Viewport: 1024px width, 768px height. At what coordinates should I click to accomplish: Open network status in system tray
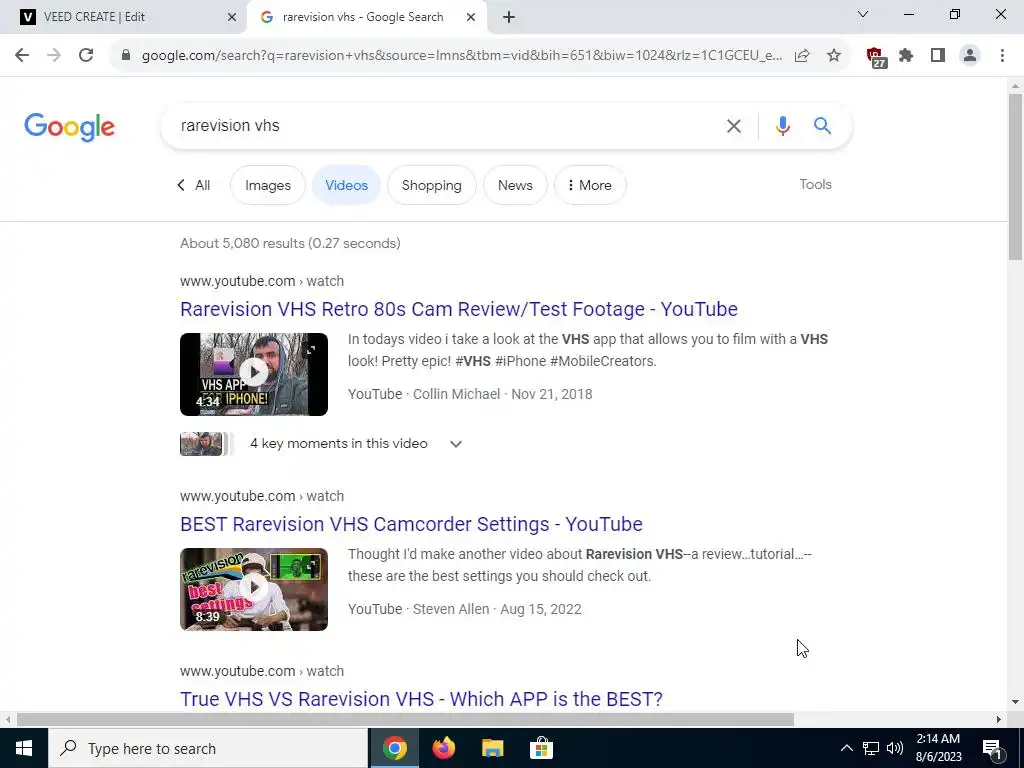(x=871, y=748)
